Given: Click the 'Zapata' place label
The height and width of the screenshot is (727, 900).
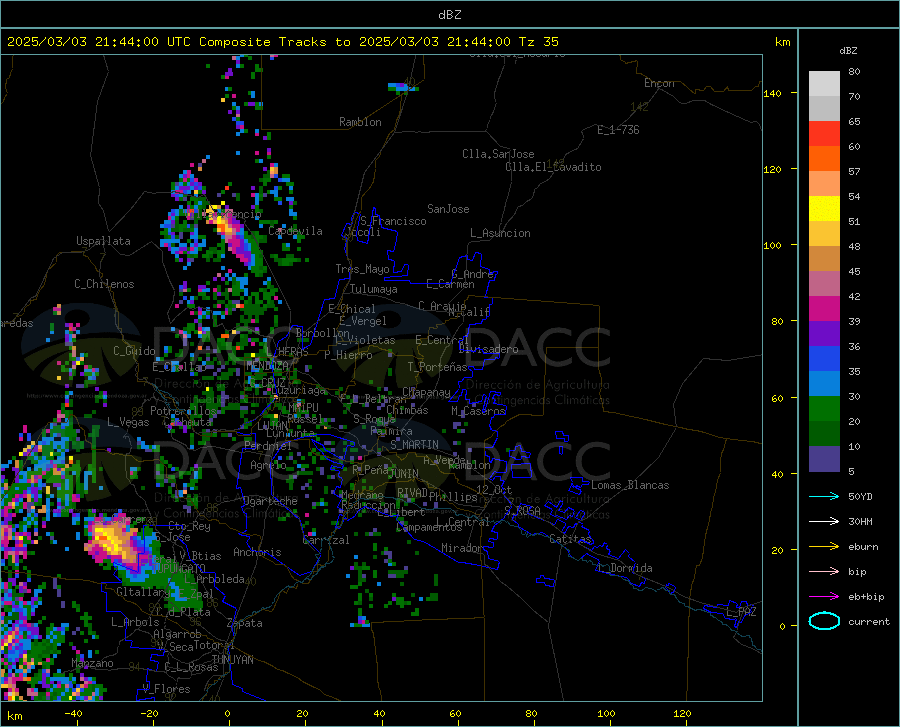Looking at the screenshot, I should [245, 623].
